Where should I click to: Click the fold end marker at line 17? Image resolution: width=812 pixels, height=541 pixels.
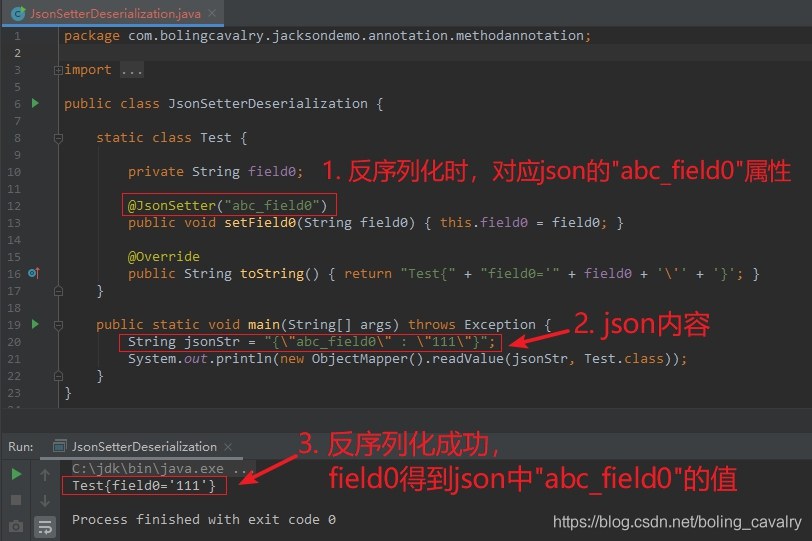coord(58,291)
